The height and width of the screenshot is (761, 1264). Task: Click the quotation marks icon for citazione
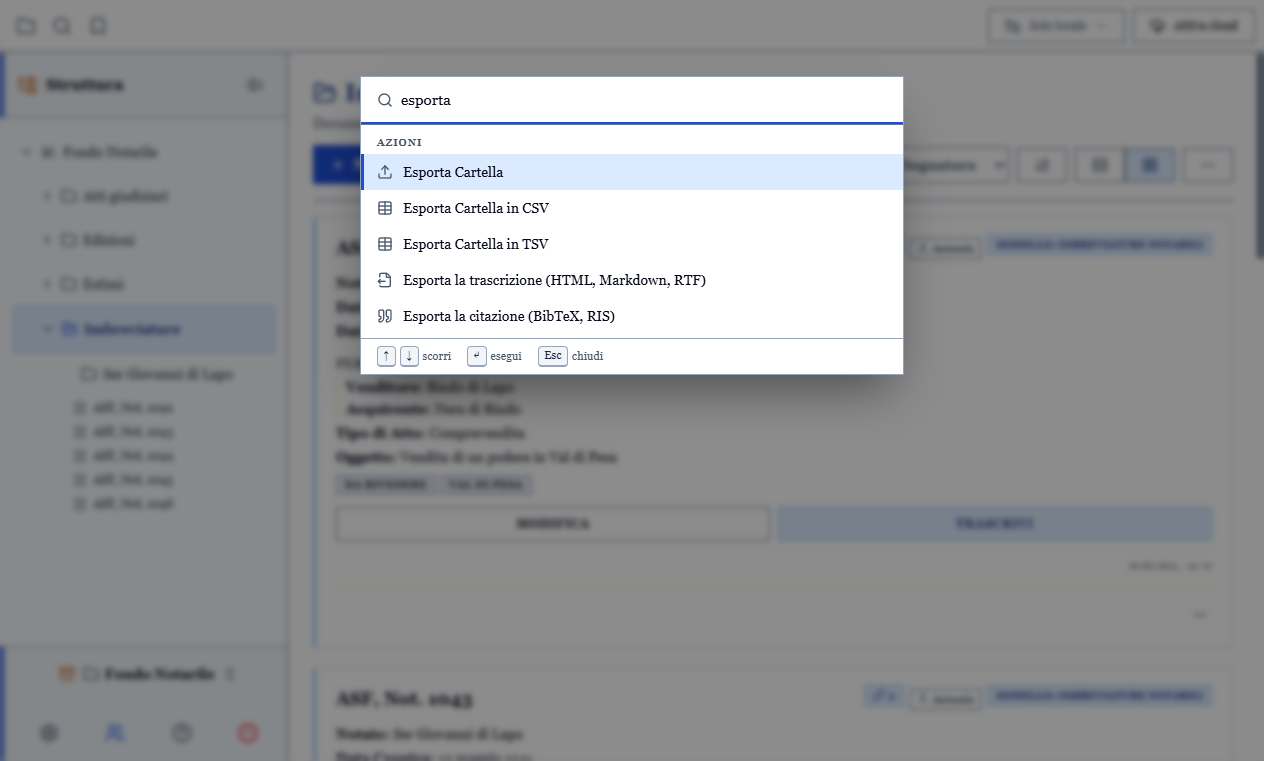[385, 316]
